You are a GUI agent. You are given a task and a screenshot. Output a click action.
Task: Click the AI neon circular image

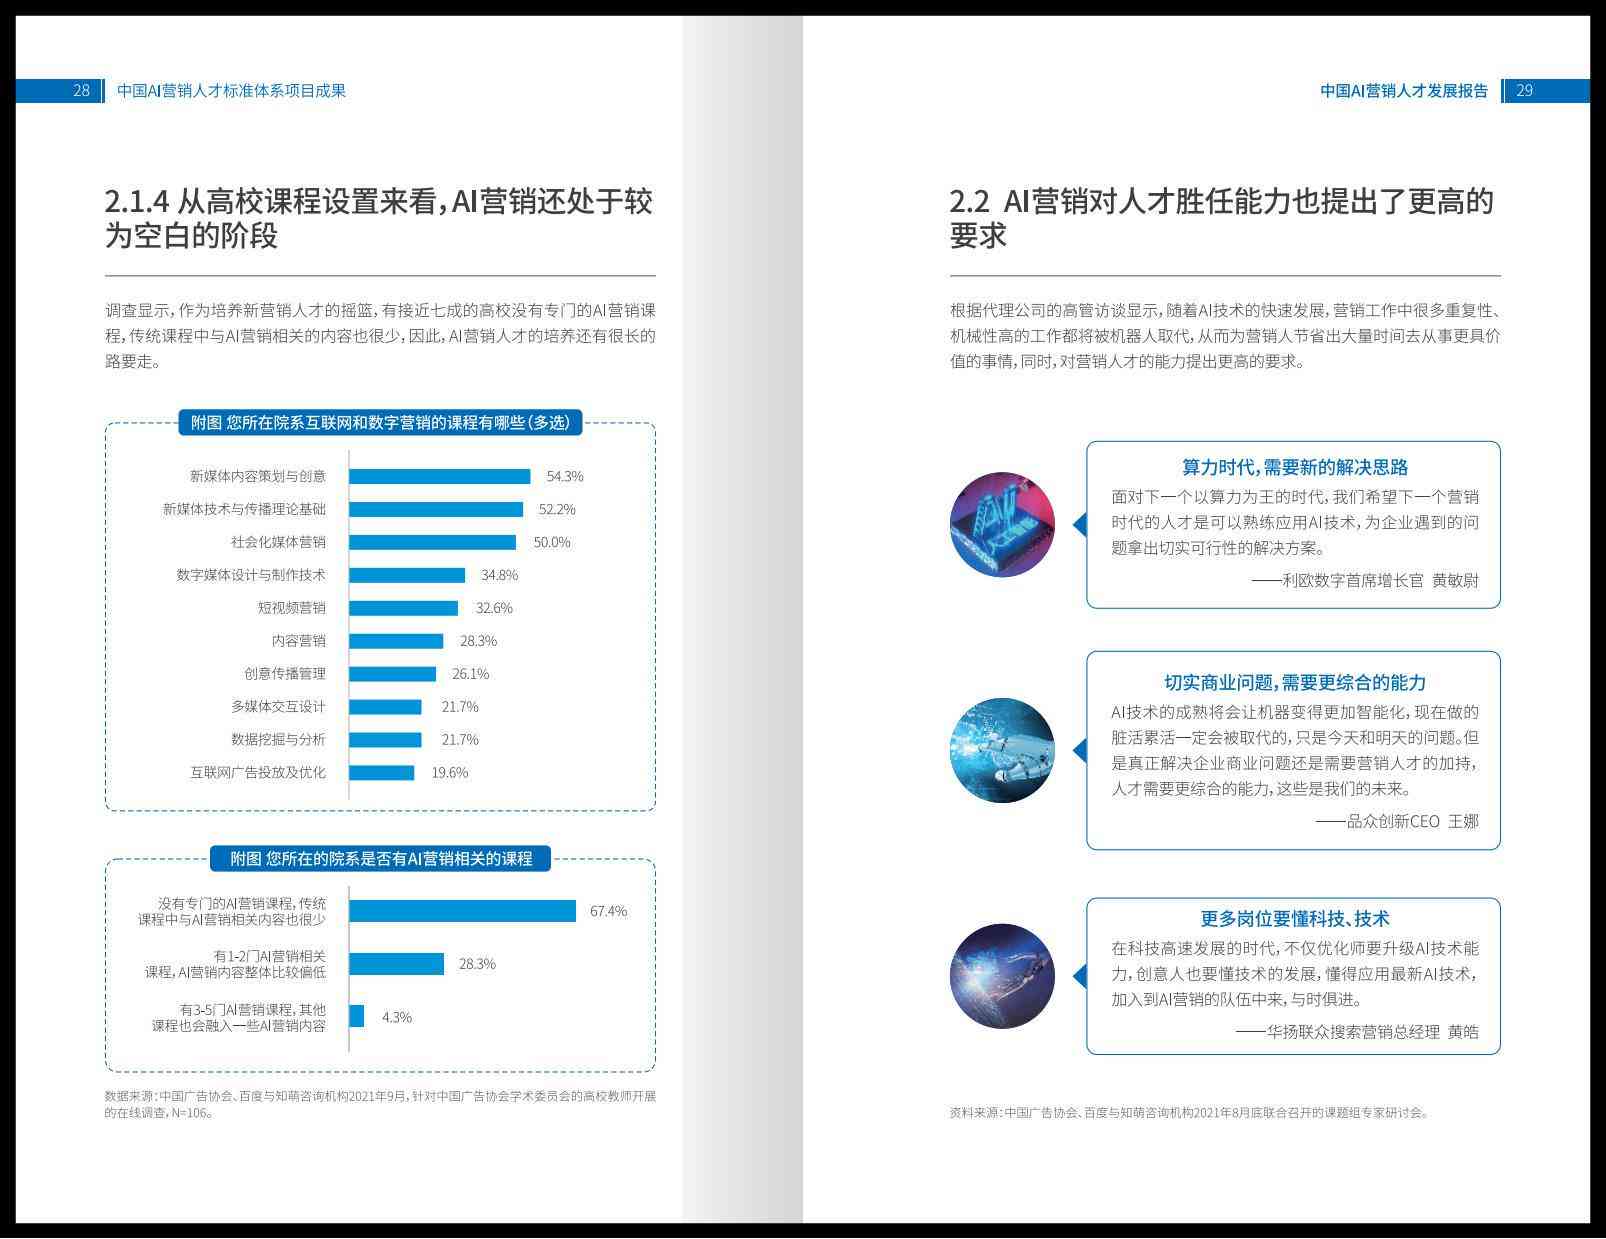tap(1002, 525)
